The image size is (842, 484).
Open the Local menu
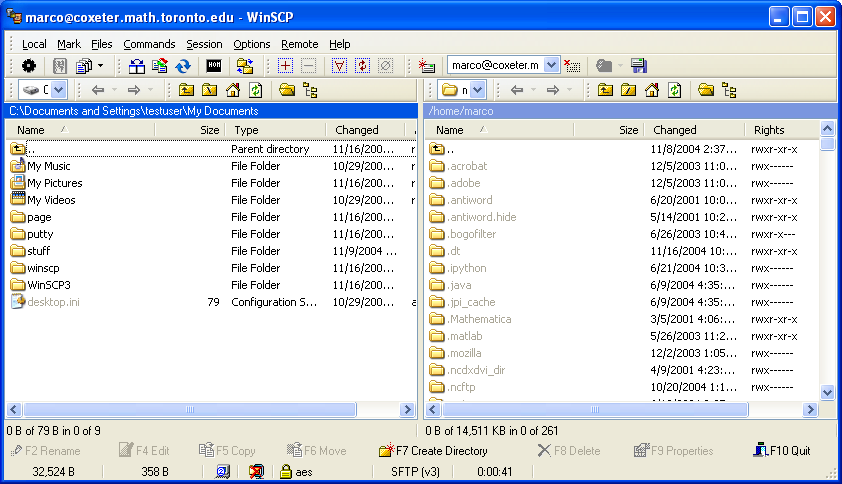coord(34,44)
